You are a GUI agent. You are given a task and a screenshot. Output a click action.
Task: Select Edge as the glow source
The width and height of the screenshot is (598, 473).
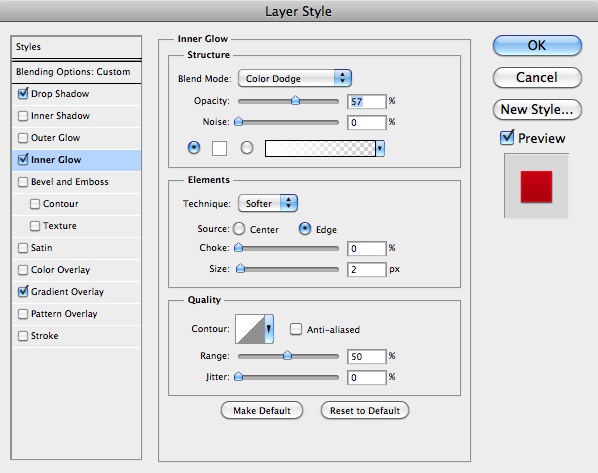(x=305, y=229)
